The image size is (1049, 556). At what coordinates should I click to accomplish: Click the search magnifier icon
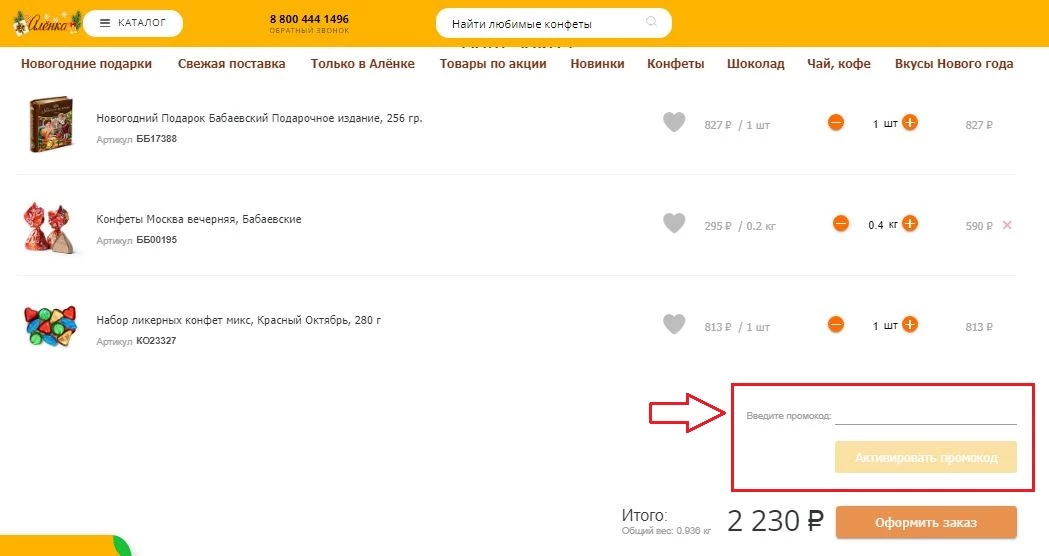point(651,22)
